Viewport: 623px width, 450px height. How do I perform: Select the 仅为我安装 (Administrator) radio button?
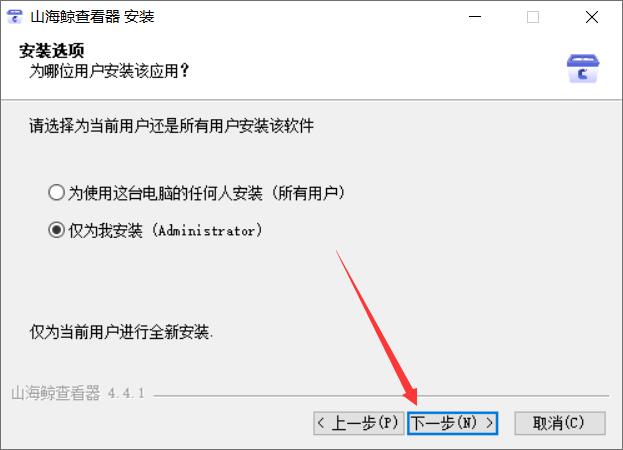pyautogui.click(x=56, y=230)
